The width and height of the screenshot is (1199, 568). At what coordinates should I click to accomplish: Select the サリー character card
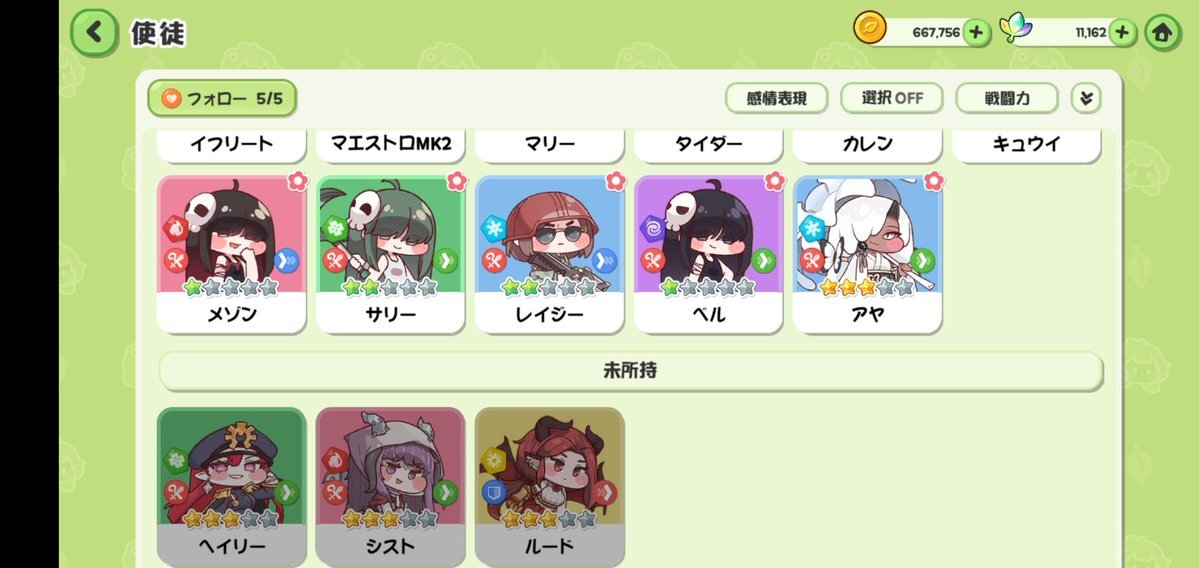(390, 255)
